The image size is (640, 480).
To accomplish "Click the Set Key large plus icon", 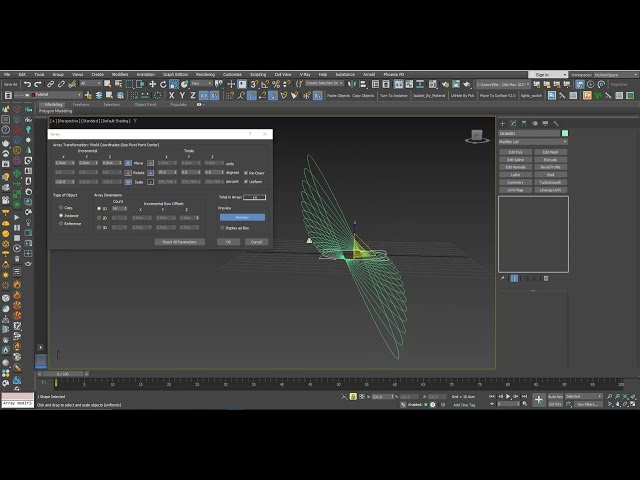I will [539, 400].
